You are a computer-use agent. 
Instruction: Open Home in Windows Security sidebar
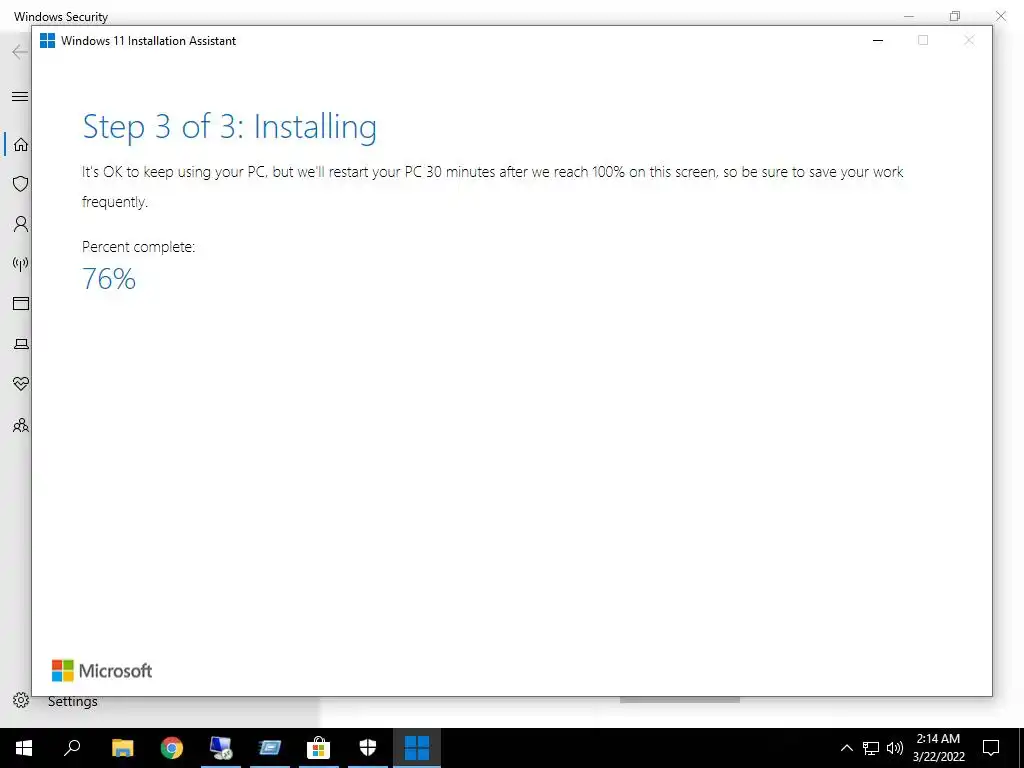click(x=21, y=144)
